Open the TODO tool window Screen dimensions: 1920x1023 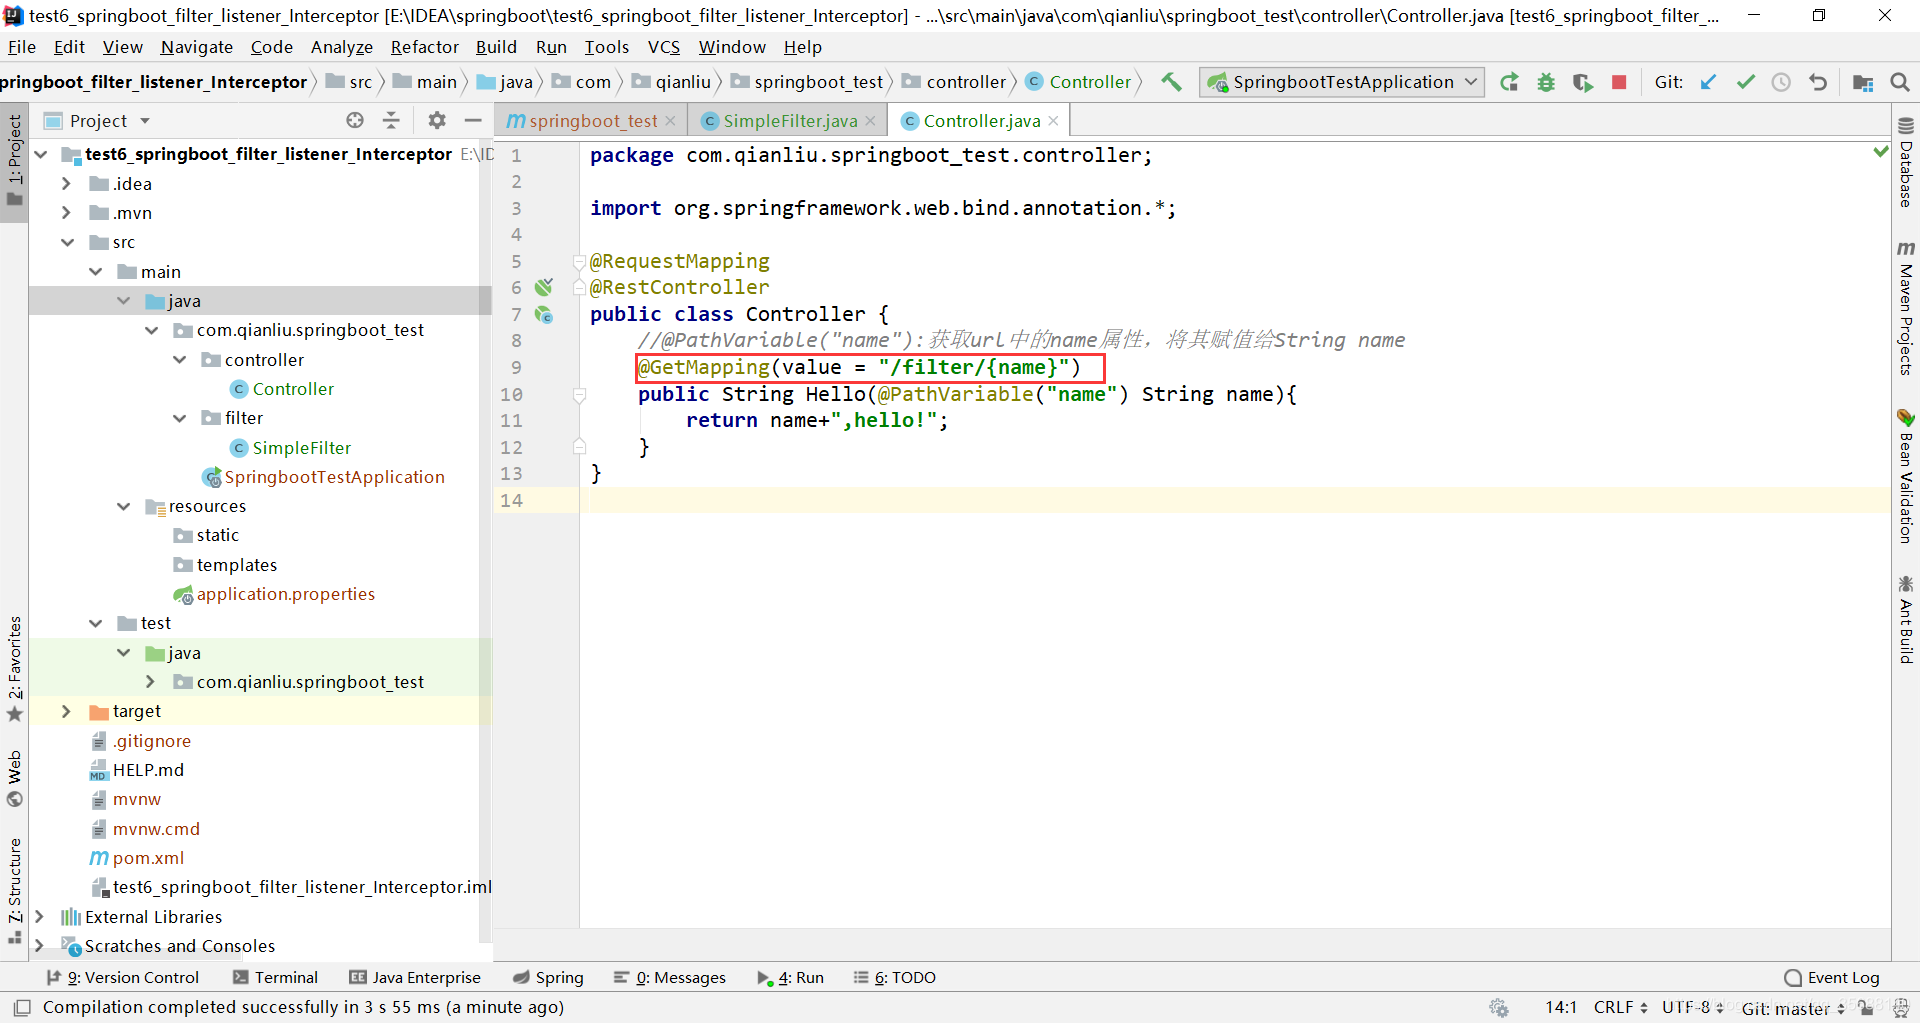coord(894,978)
